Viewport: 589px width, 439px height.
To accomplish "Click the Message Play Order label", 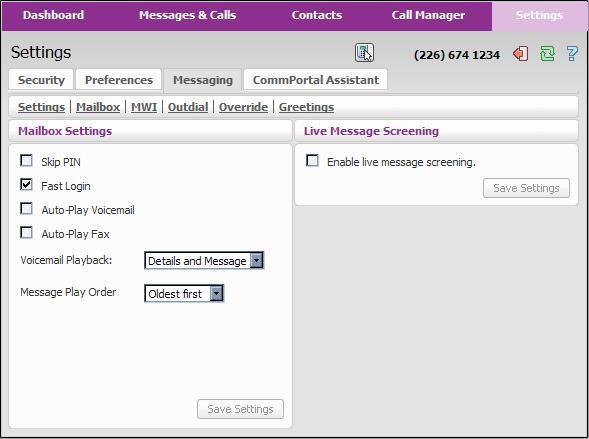I will [68, 292].
